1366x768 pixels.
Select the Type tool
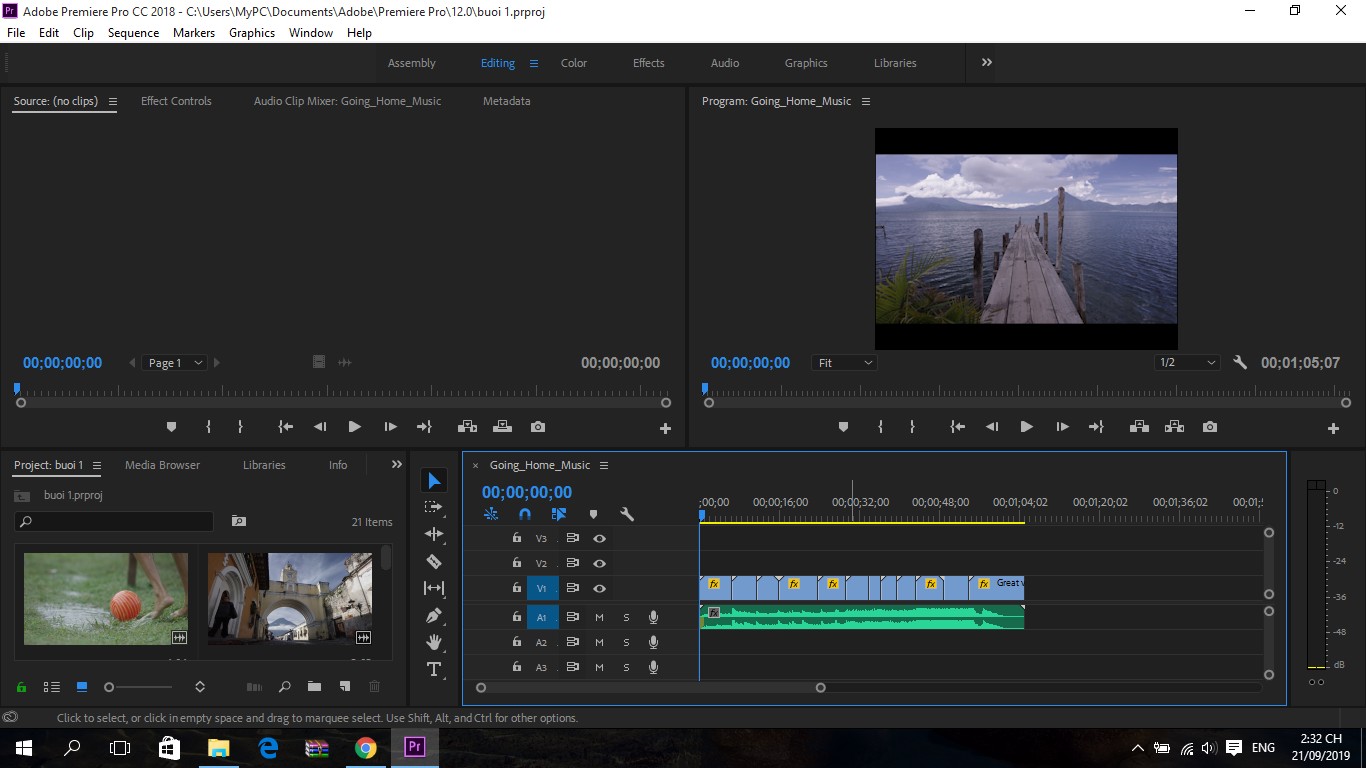[434, 669]
